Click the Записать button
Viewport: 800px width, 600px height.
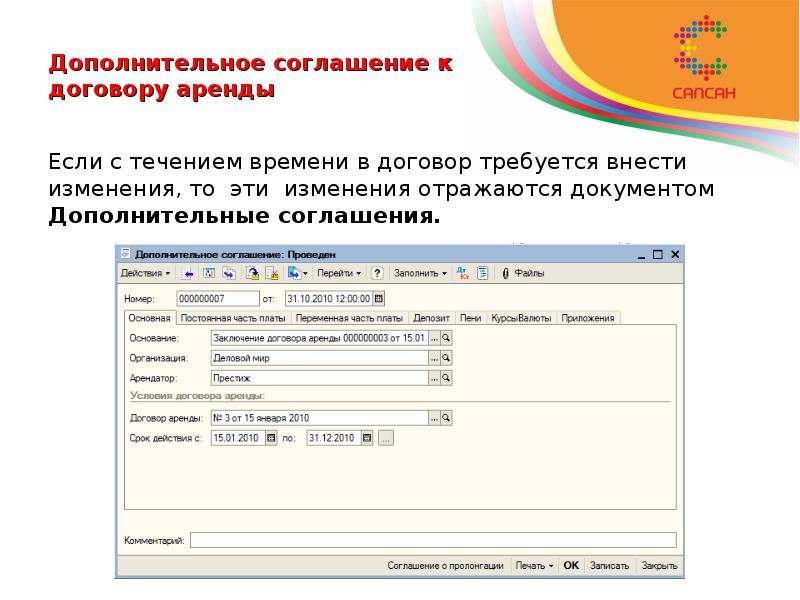tap(609, 566)
